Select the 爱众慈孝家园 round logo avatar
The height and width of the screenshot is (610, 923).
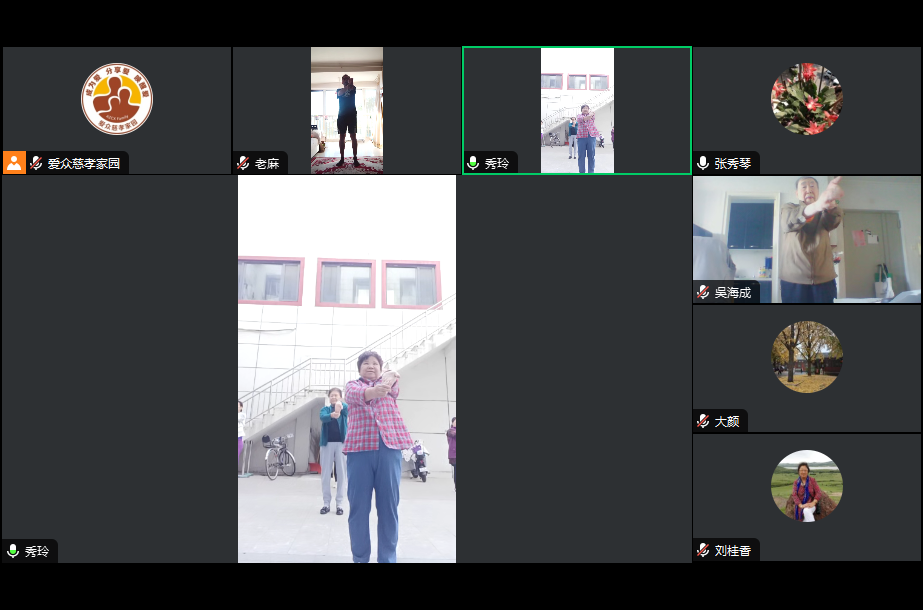point(117,99)
